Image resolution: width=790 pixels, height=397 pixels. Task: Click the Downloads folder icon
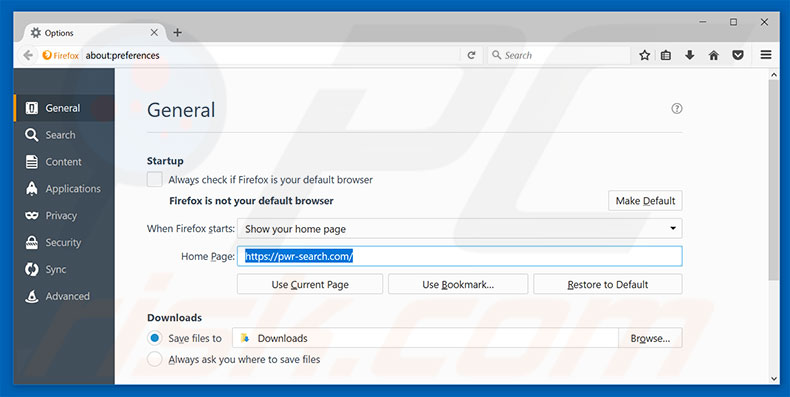[x=245, y=338]
